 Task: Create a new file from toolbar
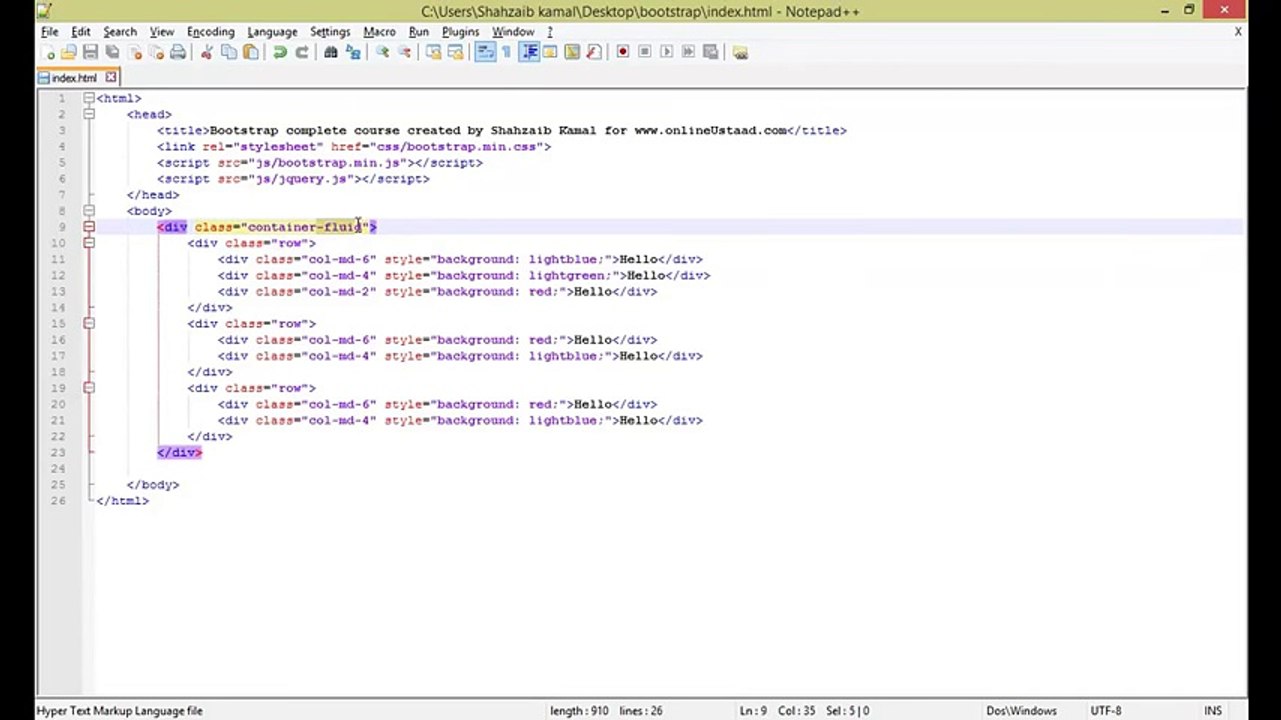47,52
